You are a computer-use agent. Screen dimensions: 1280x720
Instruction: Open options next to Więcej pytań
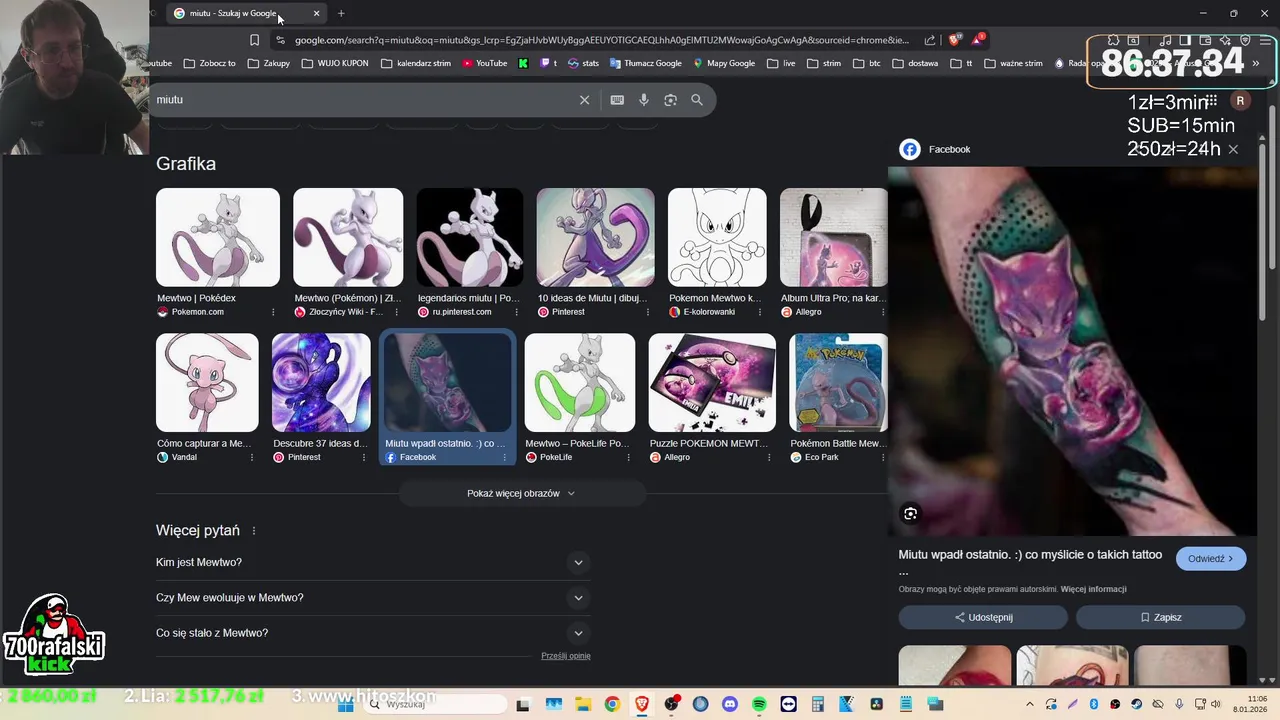click(x=254, y=531)
